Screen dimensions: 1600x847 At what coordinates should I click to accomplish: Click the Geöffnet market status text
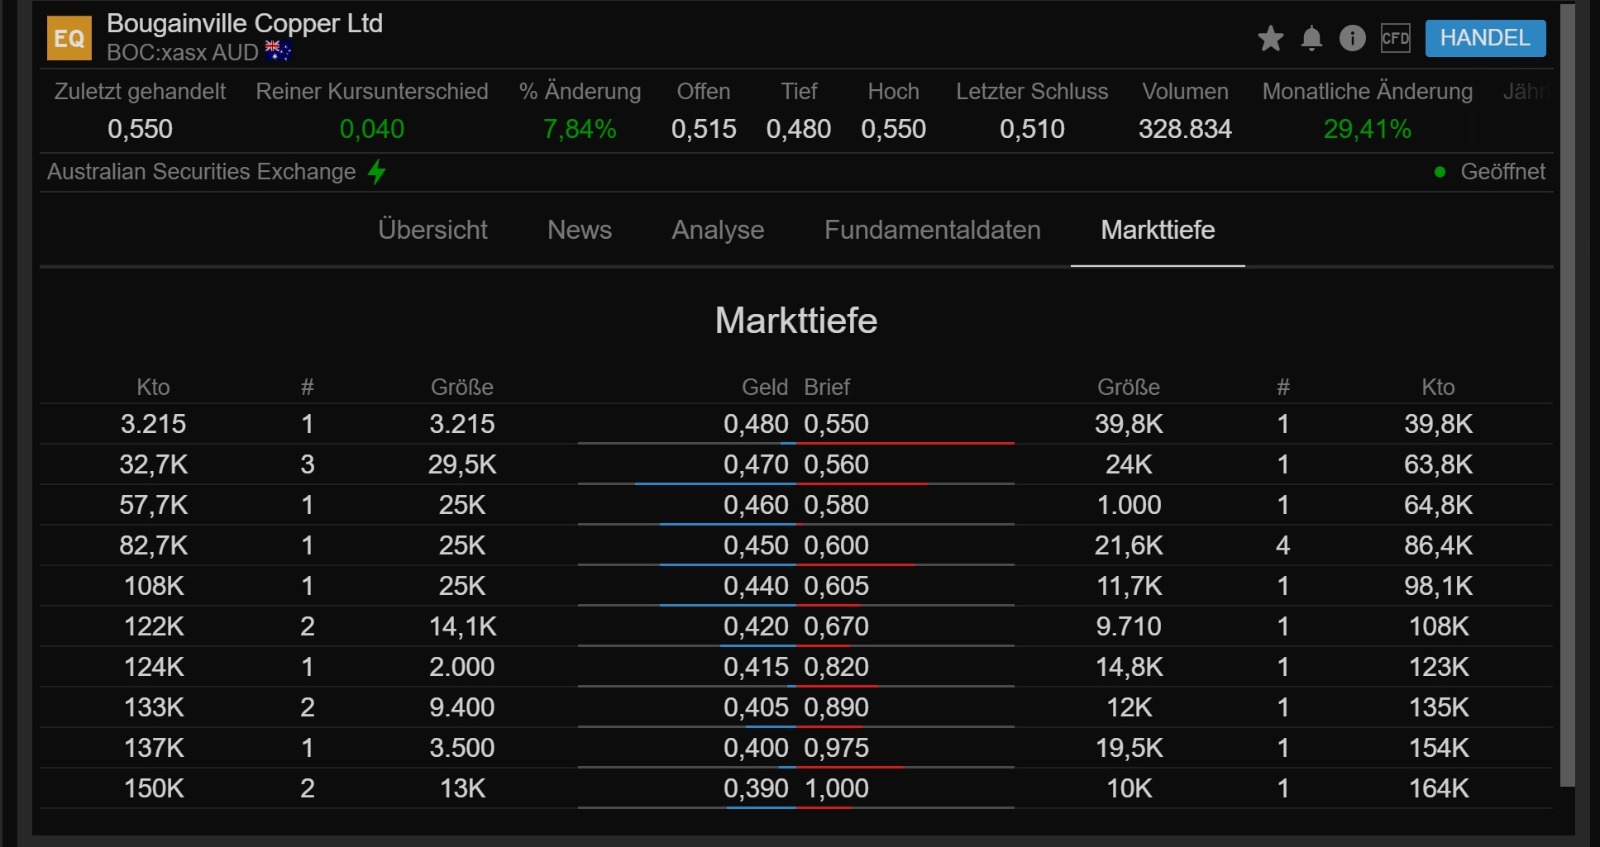[1503, 172]
